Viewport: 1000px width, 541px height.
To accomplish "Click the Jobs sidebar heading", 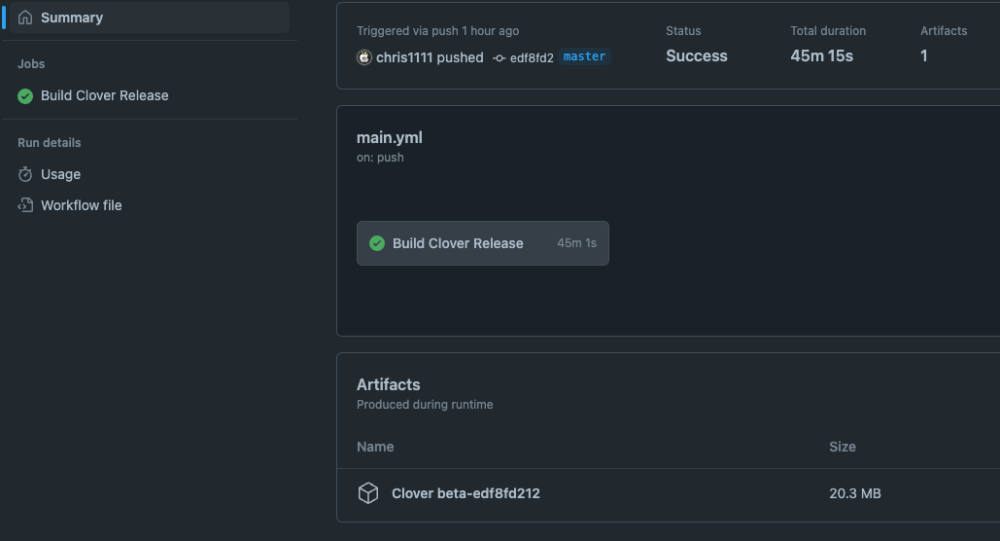I will [x=31, y=64].
